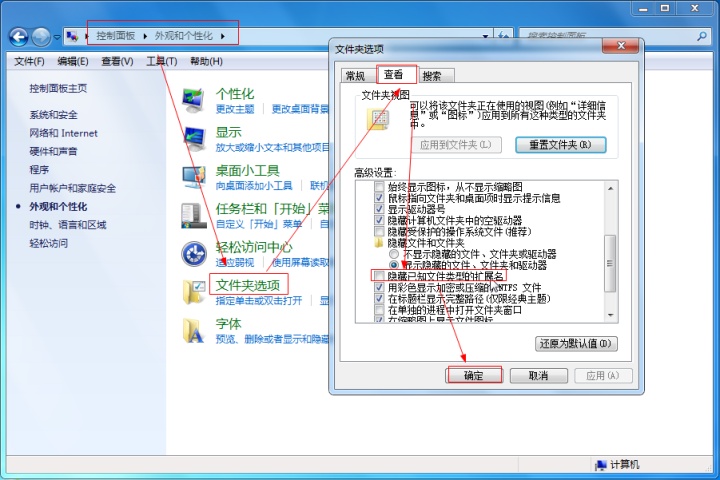Open the 更改主题 link
Screen dimensions: 720x480
(235, 109)
